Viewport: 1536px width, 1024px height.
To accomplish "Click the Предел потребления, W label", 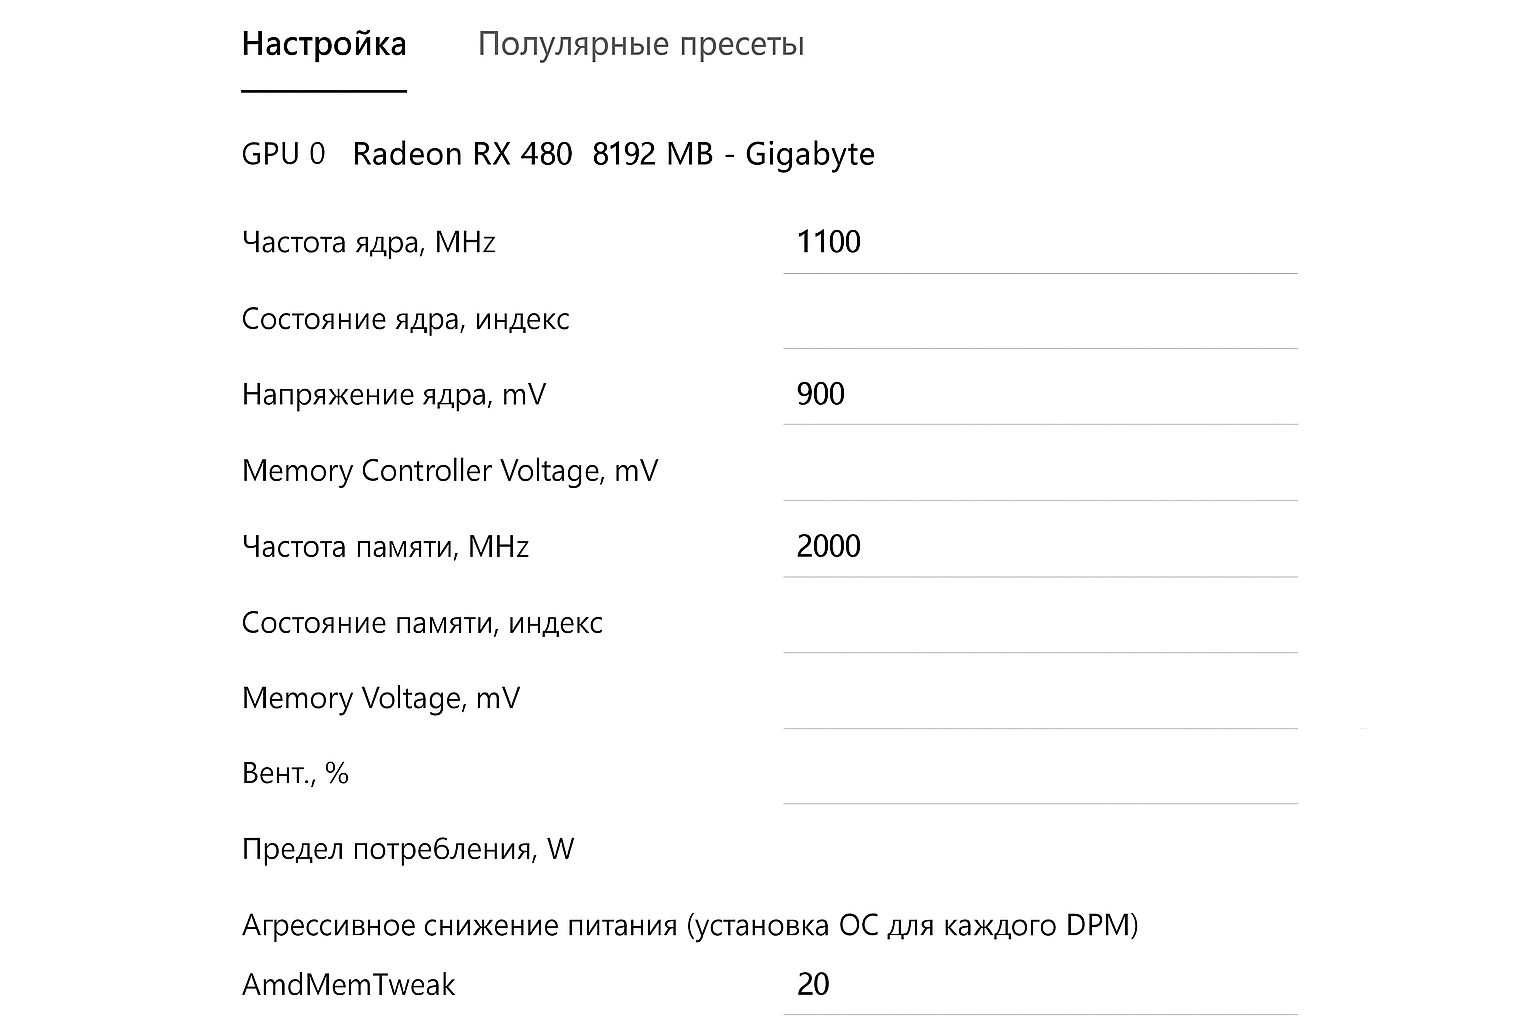I will [x=408, y=849].
